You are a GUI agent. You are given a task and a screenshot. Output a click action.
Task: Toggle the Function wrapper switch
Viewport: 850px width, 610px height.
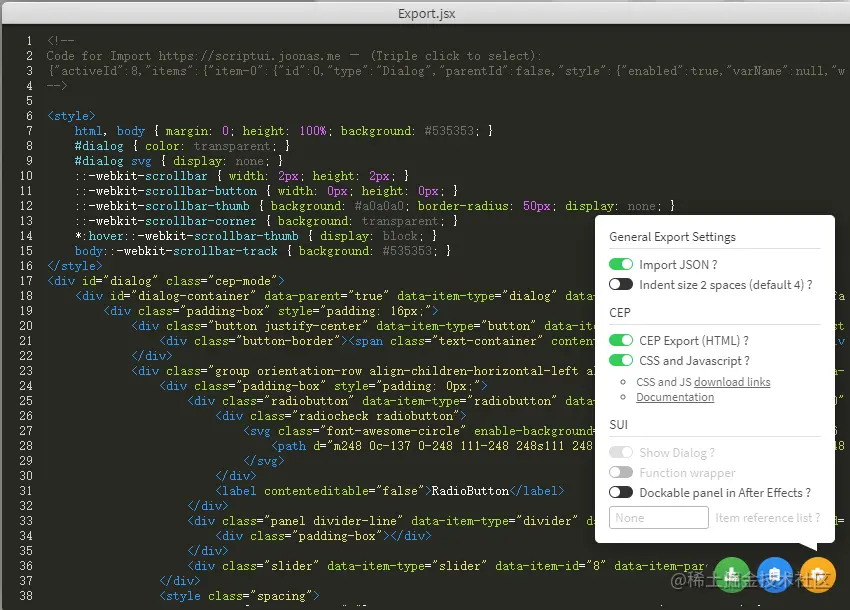621,472
